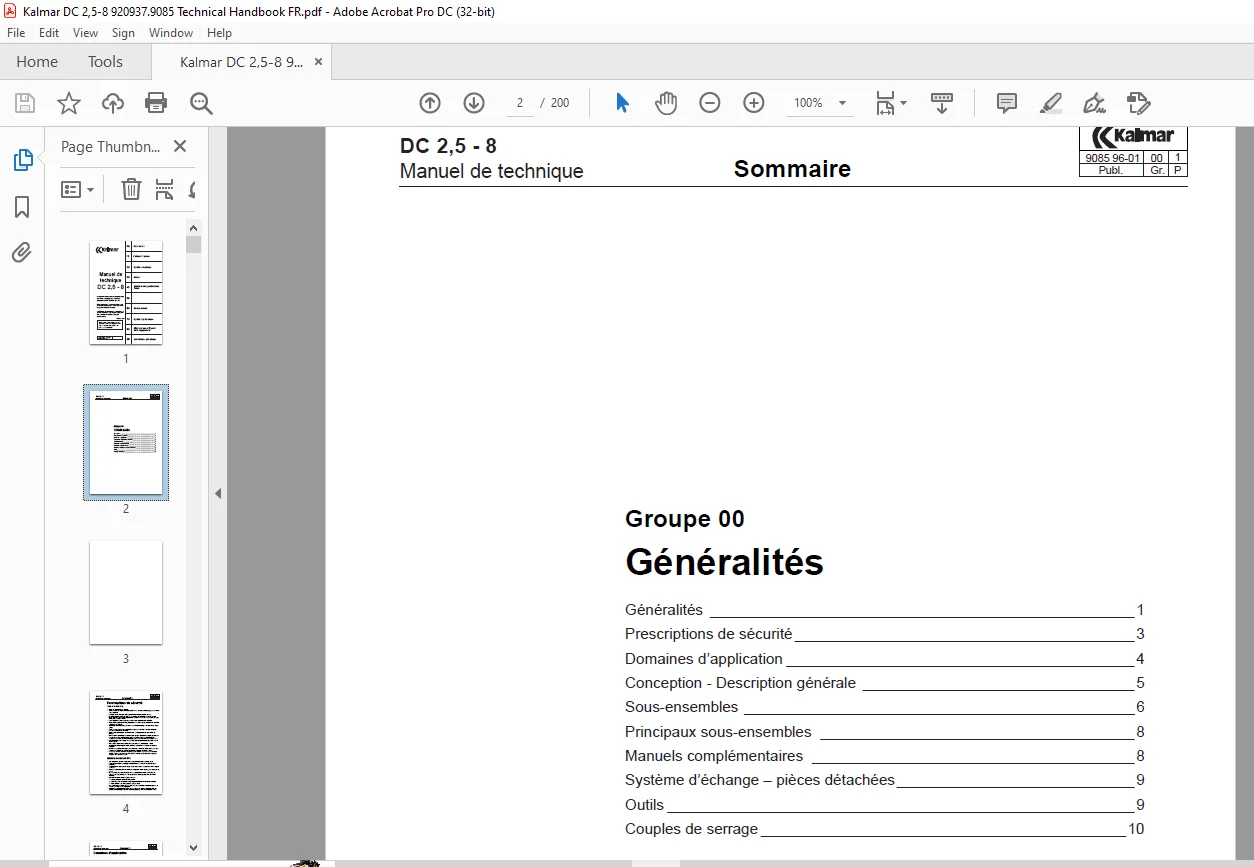Zoom in with the plus icon

coord(754,103)
